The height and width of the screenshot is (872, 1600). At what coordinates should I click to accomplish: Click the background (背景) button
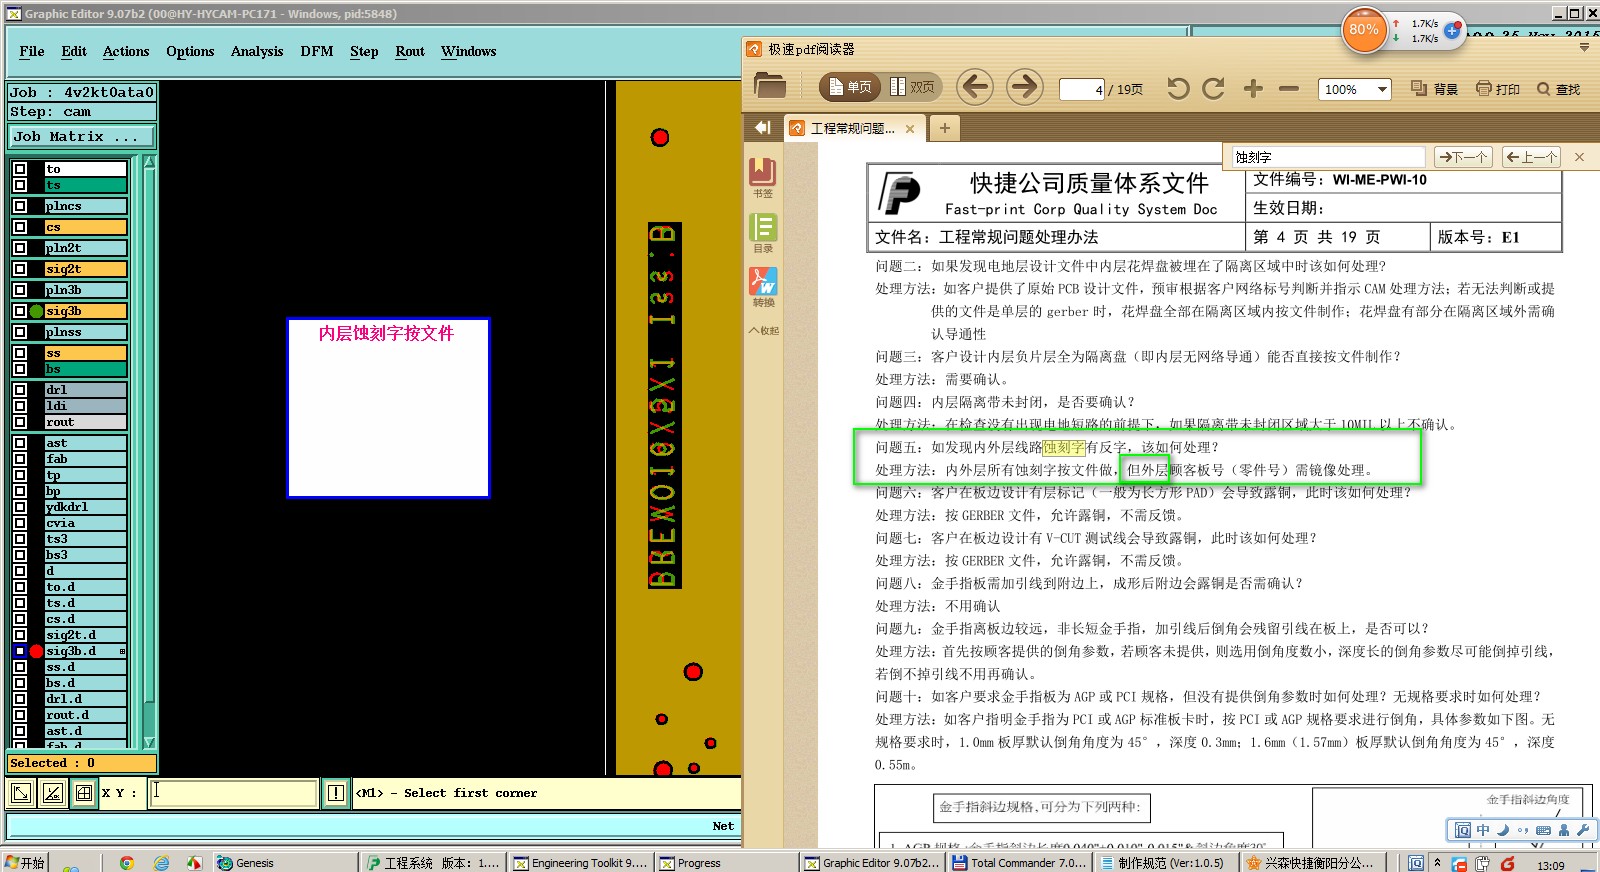pos(1434,89)
